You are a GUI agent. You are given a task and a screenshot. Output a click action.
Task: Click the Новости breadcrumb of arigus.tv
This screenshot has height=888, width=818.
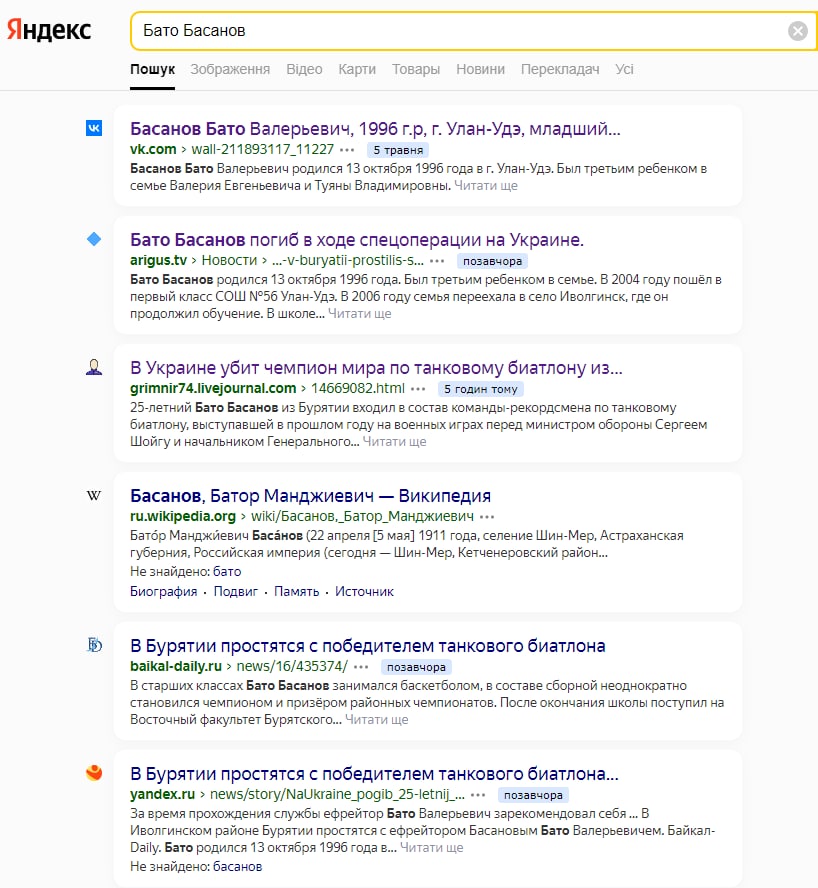tap(229, 261)
